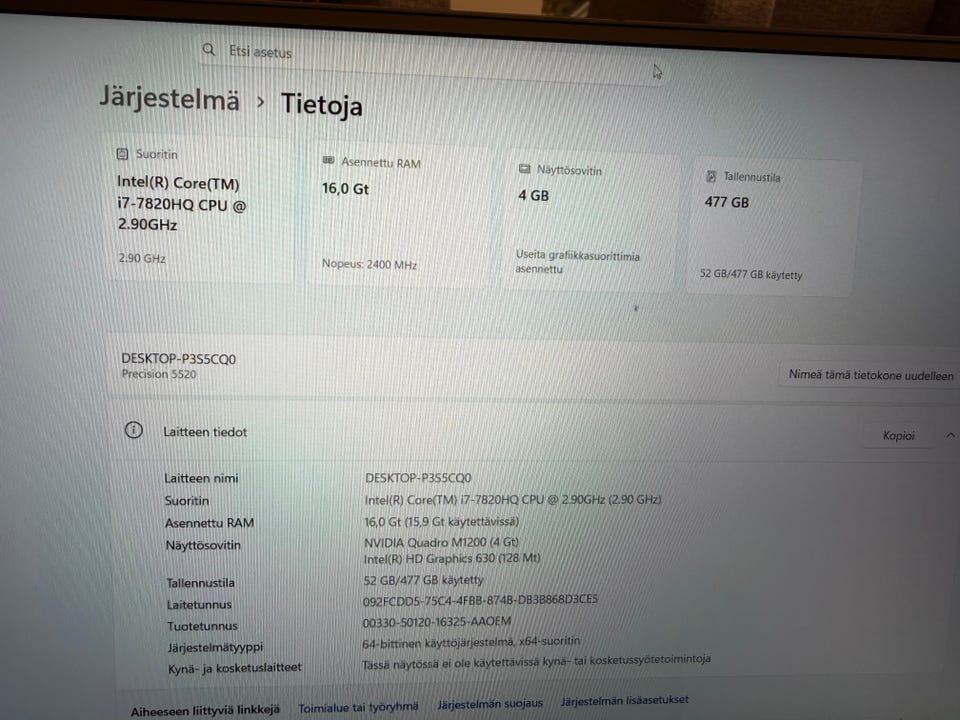Select the Tietoja breadcrumb title
Screen dimensions: 960x720
321,105
